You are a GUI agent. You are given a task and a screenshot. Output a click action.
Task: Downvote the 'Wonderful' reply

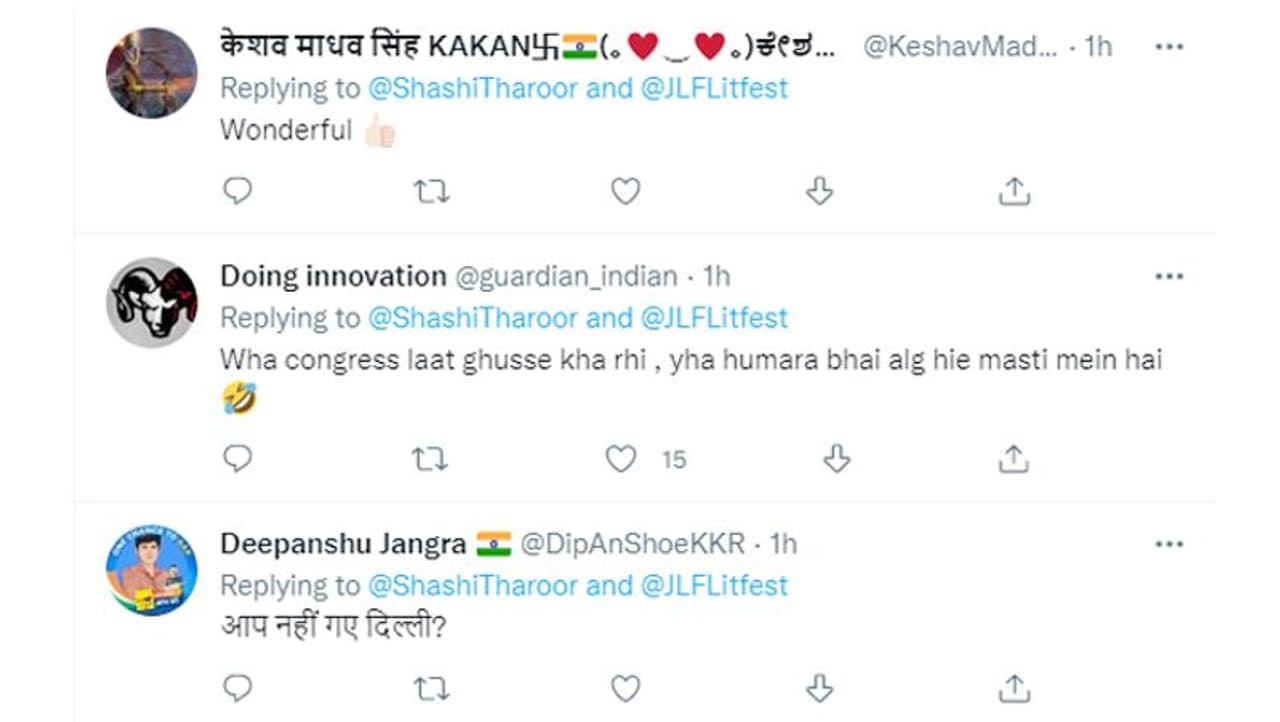(x=819, y=190)
